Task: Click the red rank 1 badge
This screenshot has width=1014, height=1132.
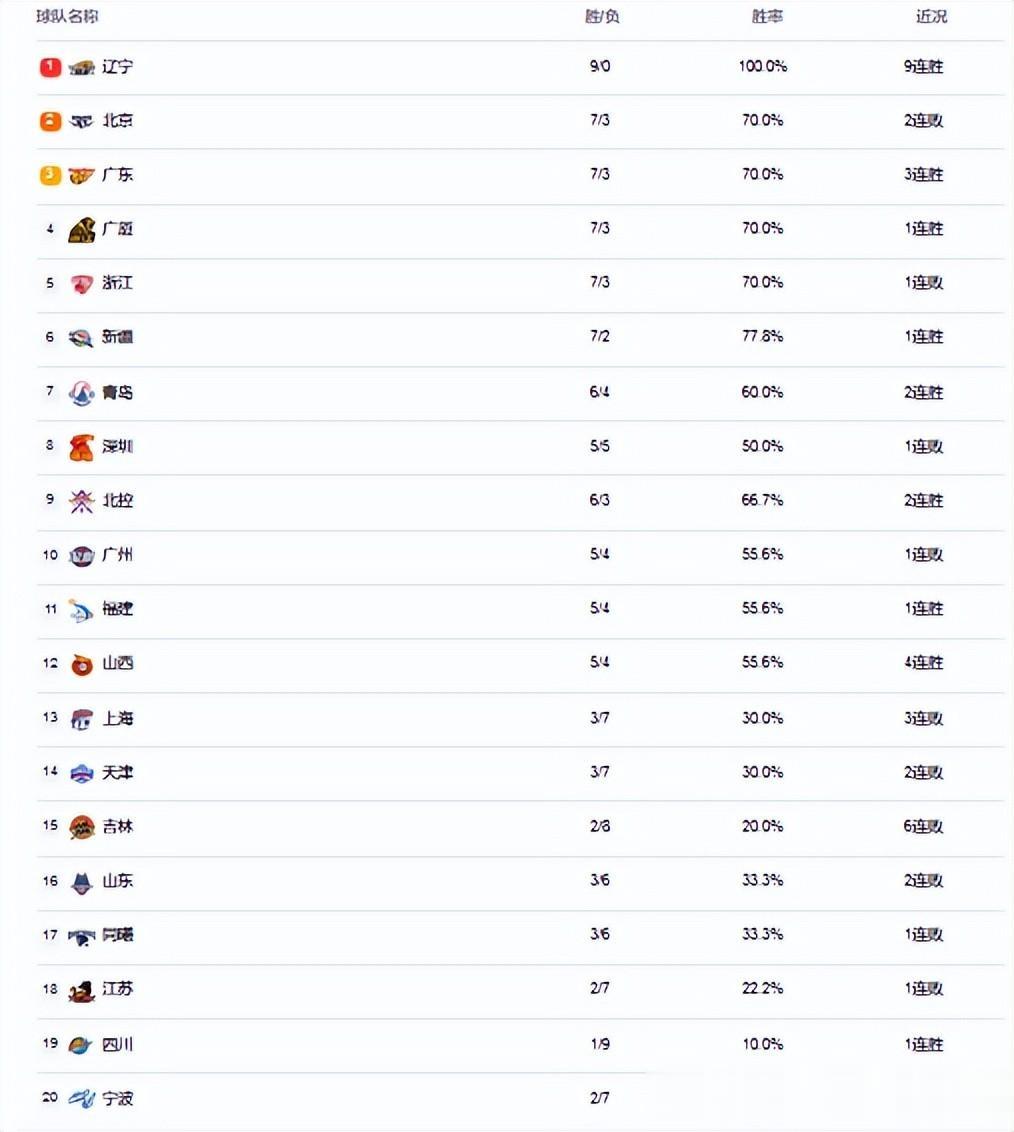Action: (50, 67)
